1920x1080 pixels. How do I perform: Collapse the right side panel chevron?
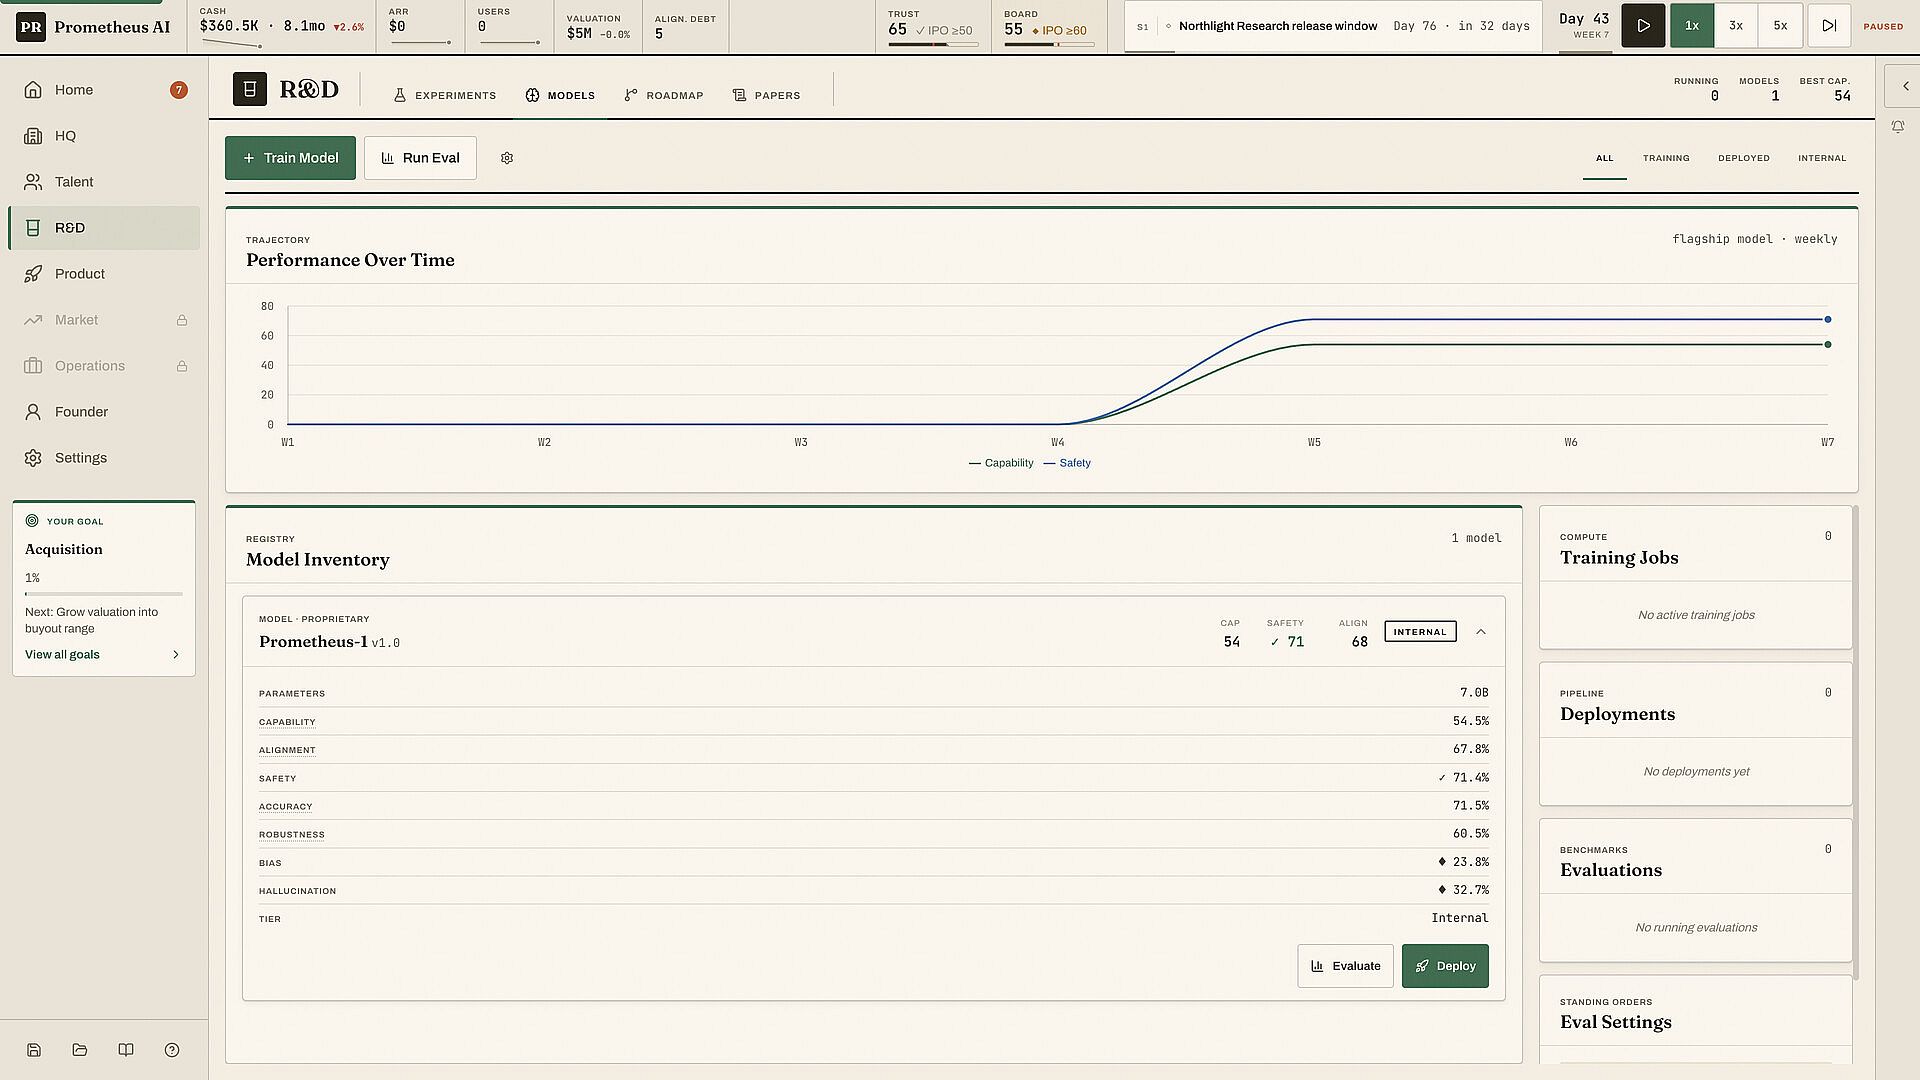tap(1905, 87)
